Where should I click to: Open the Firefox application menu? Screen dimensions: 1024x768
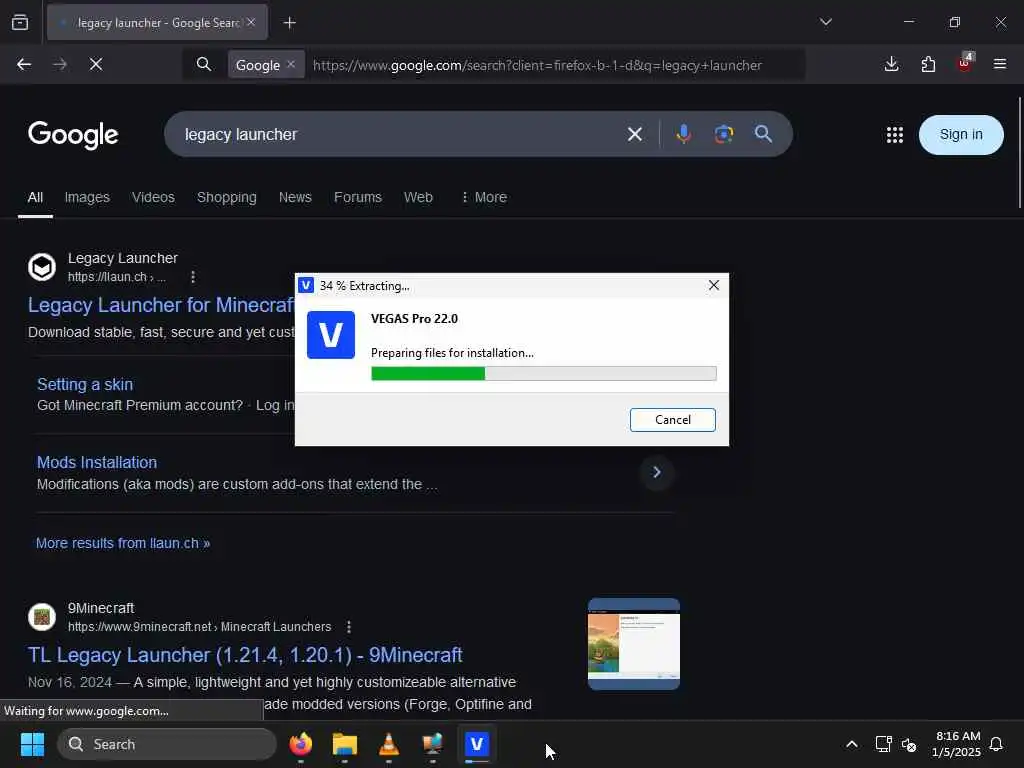click(x=1000, y=64)
